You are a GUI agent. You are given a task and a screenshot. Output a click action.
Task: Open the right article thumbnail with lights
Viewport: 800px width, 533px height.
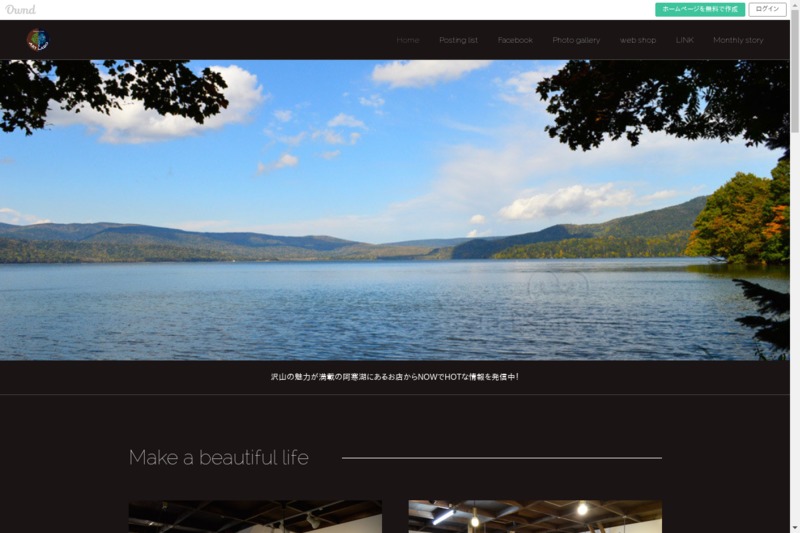tap(535, 516)
